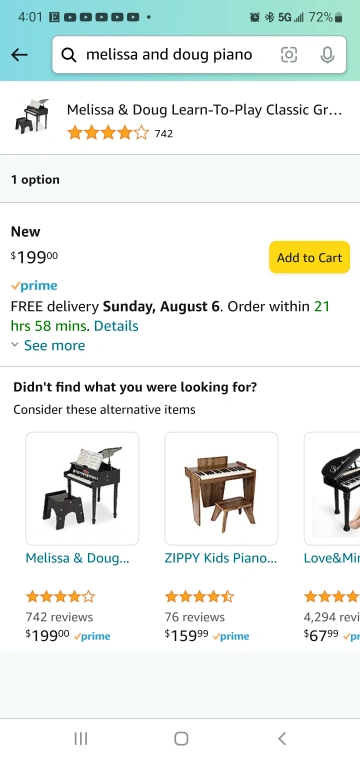The image size is (360, 760).
Task: Tap the Love&Mini piano title
Action: tap(331, 558)
